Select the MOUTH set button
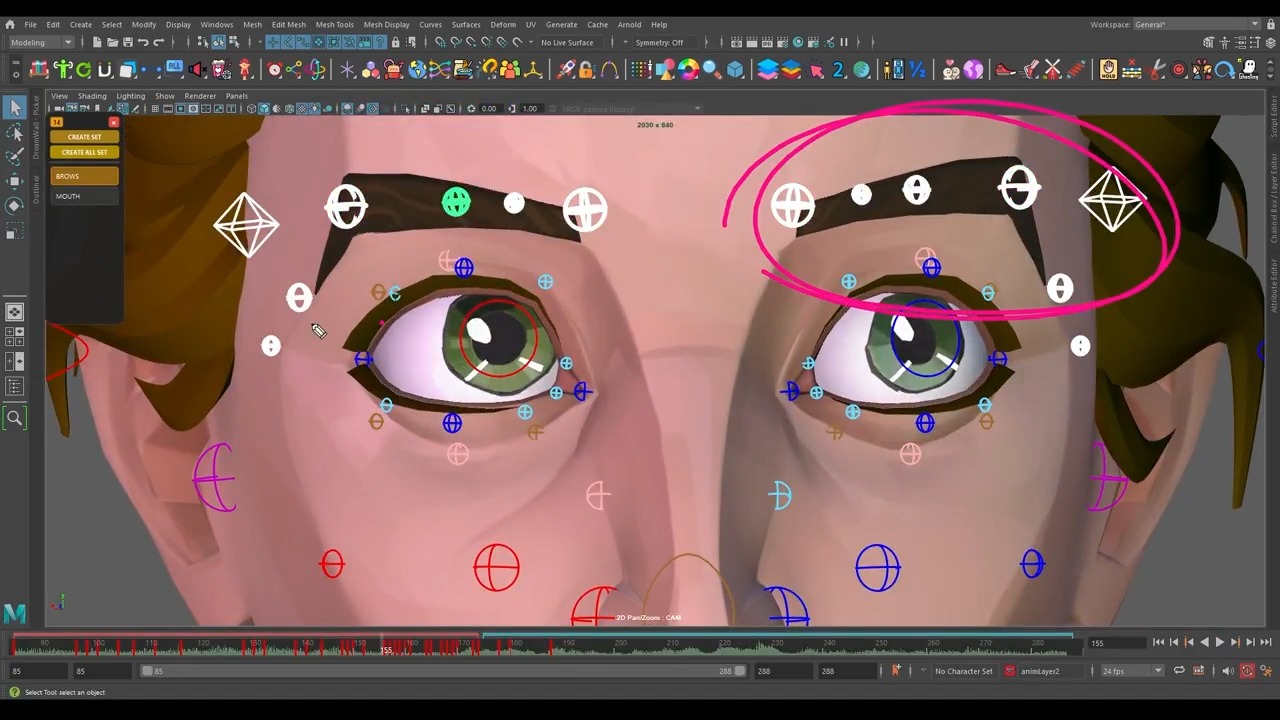Screen dimensions: 1280x720 pyautogui.click(x=85, y=196)
